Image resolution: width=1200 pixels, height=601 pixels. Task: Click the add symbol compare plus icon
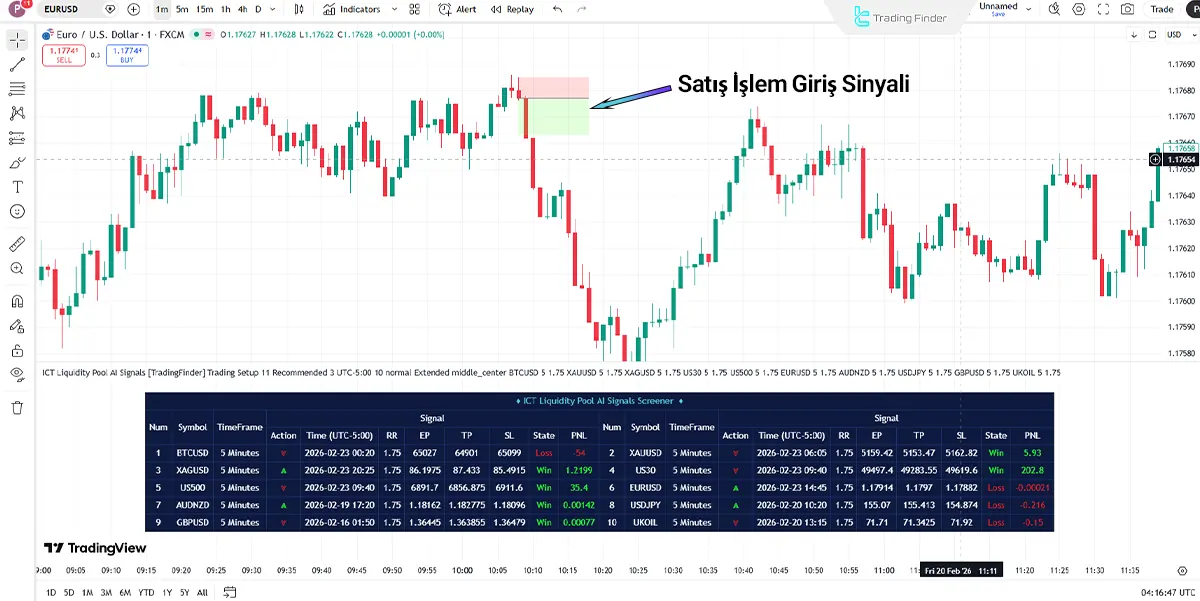click(134, 9)
